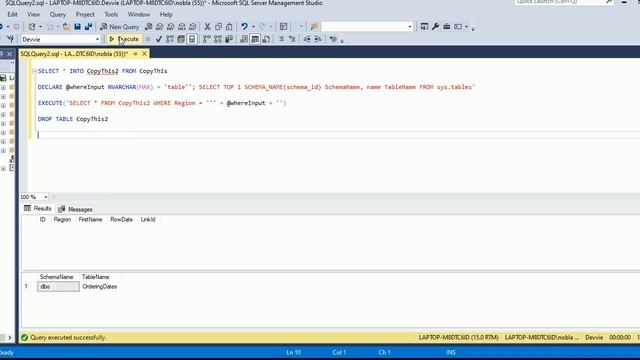Click the Save icon in the toolbar
Screen dimensions: 640x360
tap(78, 27)
